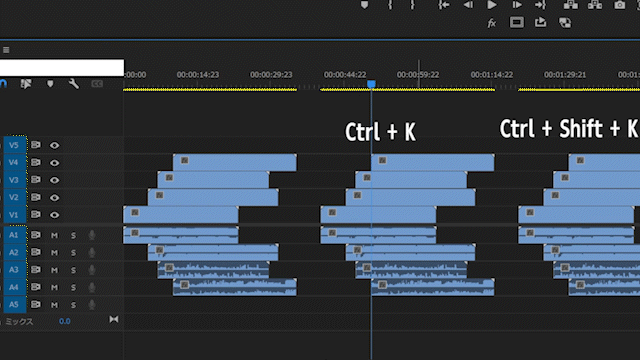Toggle sync lock on V3
The width and height of the screenshot is (640, 360).
click(36, 180)
